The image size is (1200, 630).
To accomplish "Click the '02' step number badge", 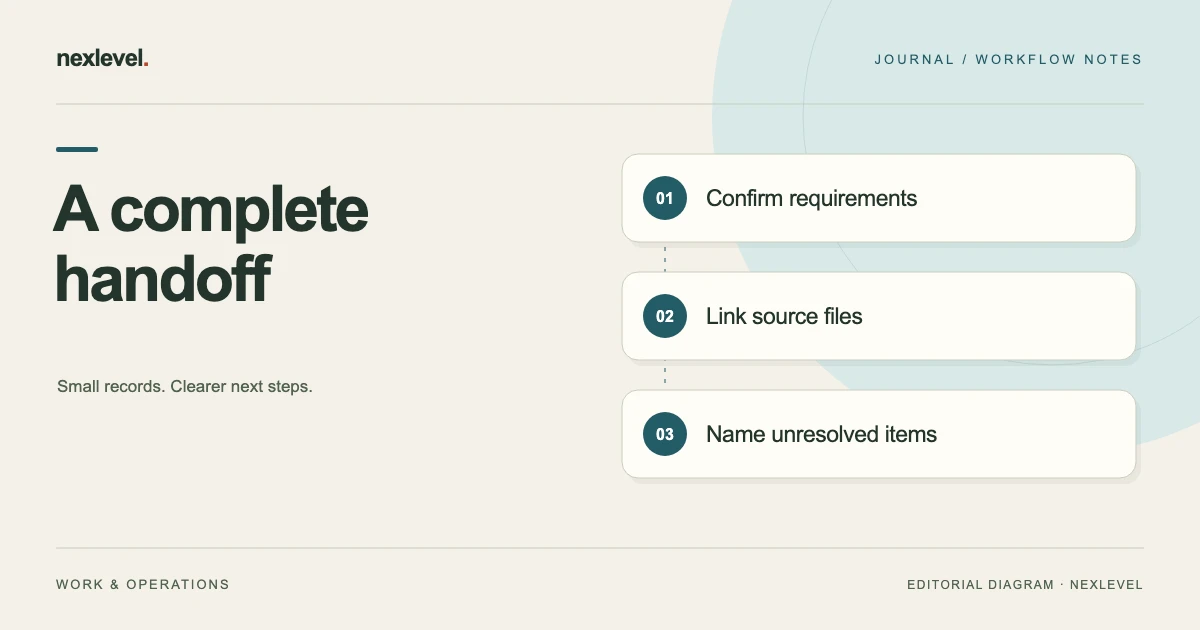I will (x=665, y=316).
